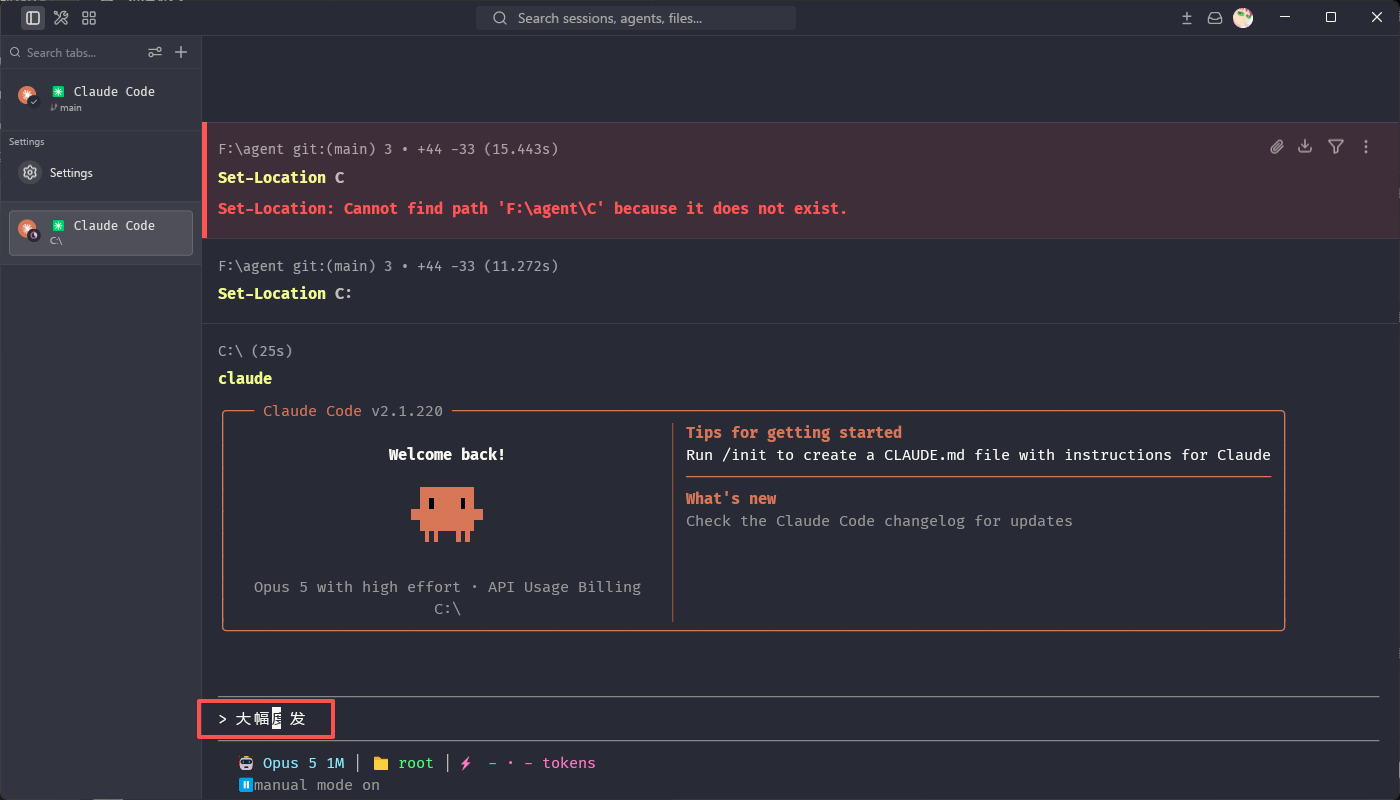Viewport: 1400px width, 800px height.
Task: Click the "Opus 5 1M" model status text
Action: click(303, 763)
